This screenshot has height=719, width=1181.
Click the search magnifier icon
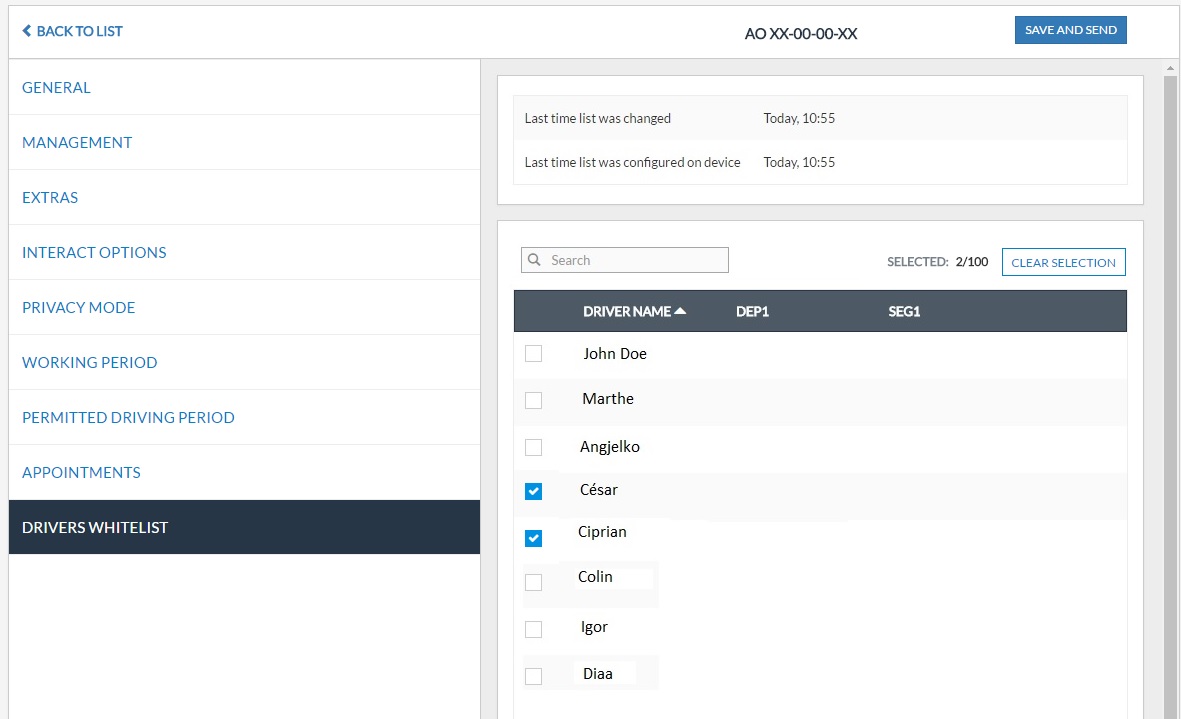click(535, 260)
